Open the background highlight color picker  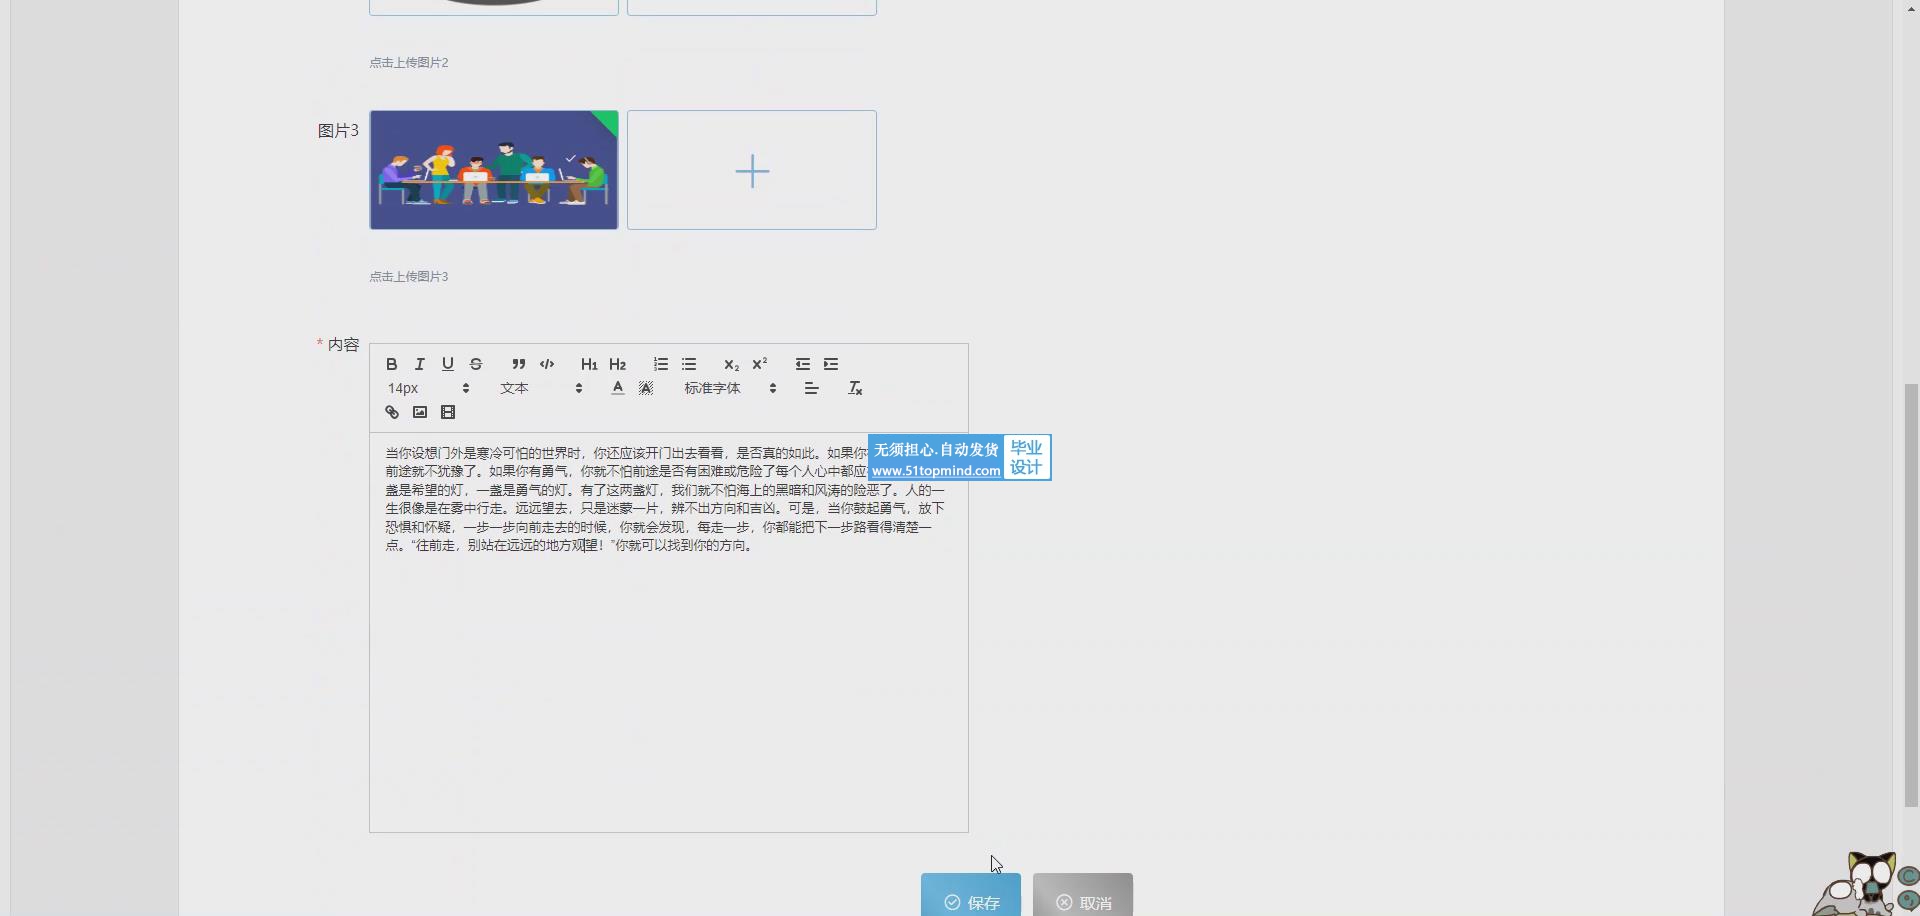point(646,388)
